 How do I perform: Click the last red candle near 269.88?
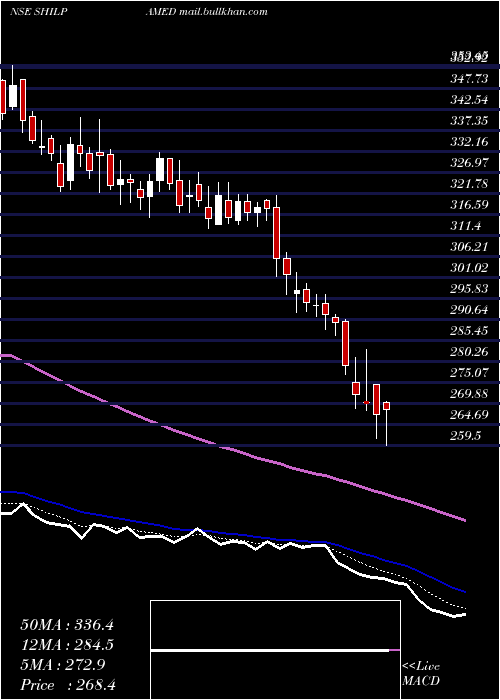387,406
